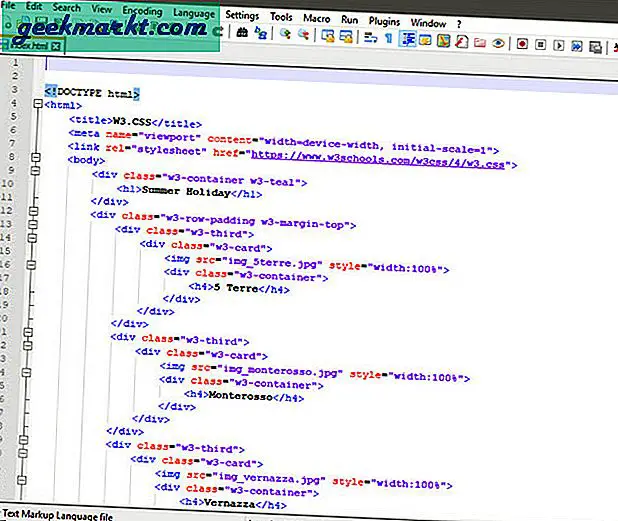Run macro multiple times icon
This screenshot has height=521, width=618.
pos(577,47)
